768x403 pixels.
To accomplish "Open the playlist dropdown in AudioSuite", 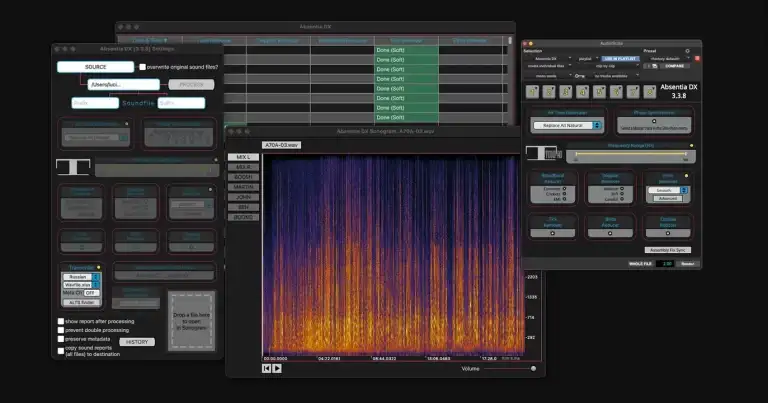I will click(x=588, y=59).
